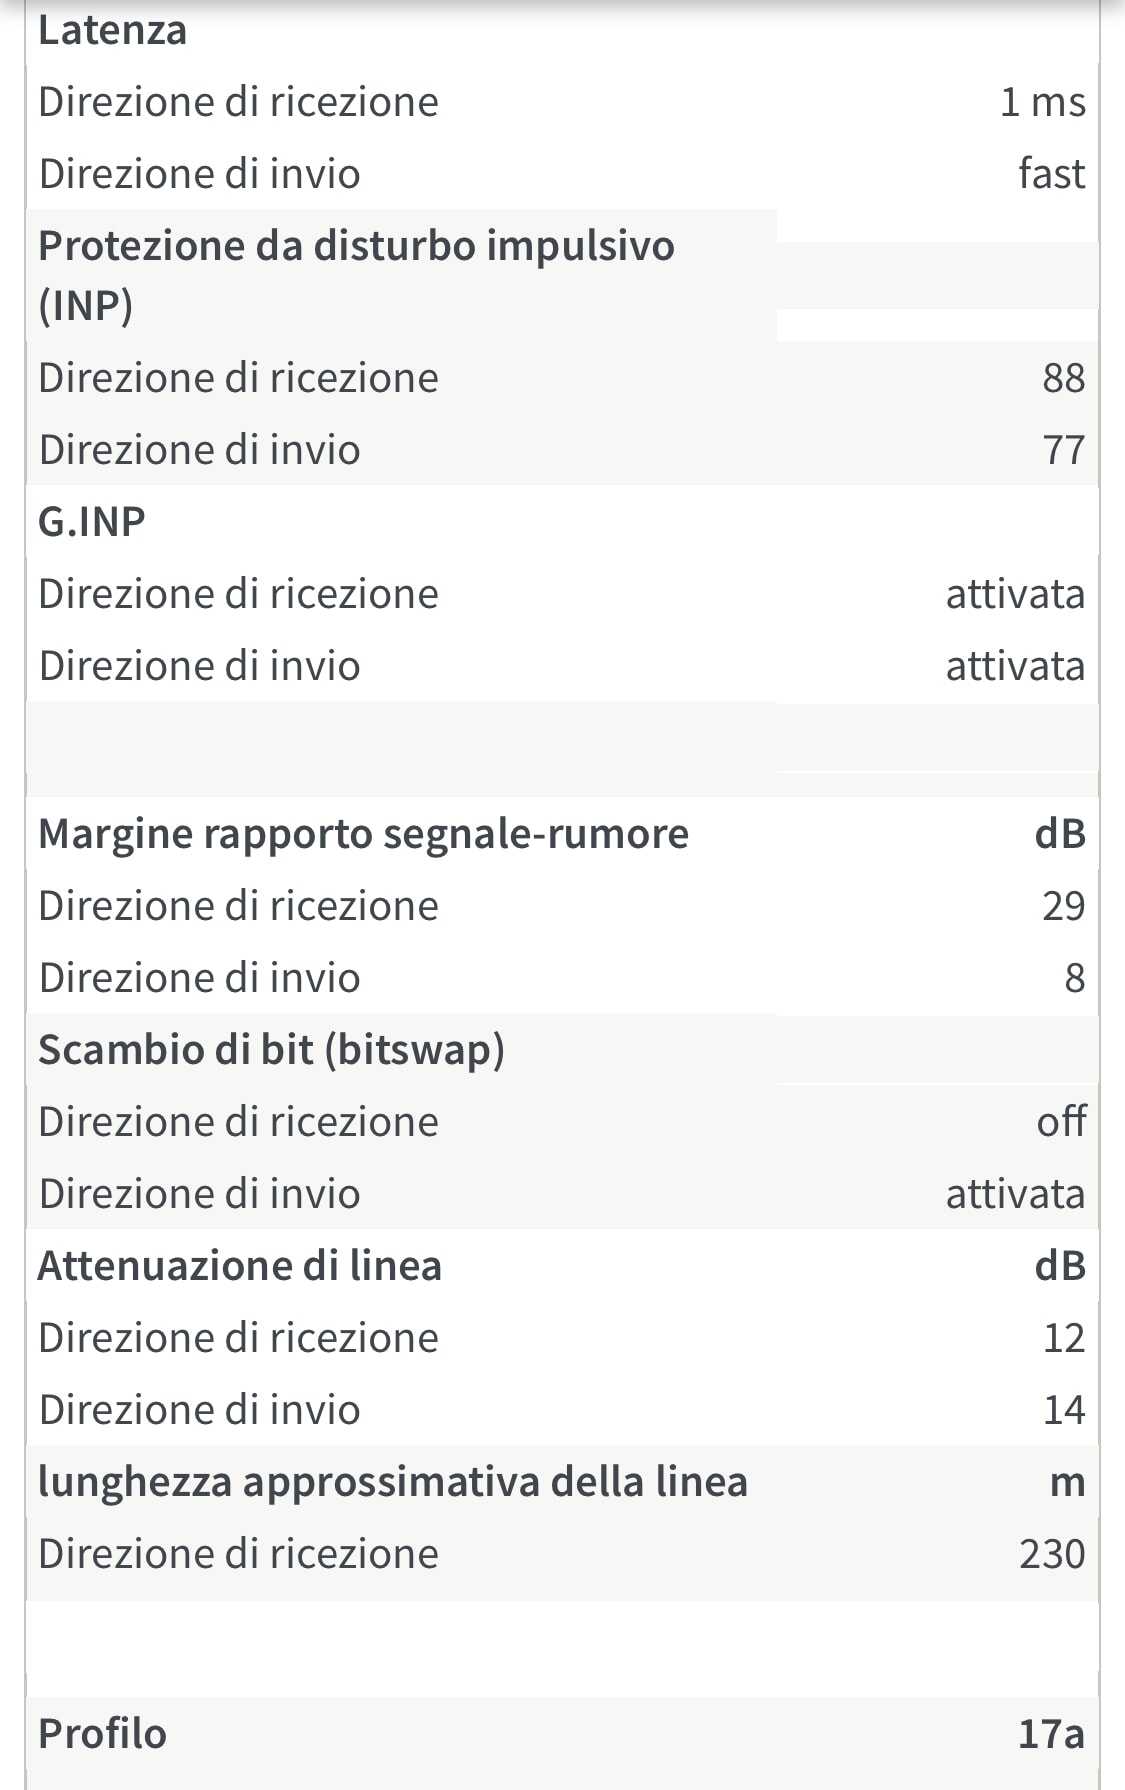Click the Margine rapporto segnale-rumore heading
Image resolution: width=1125 pixels, height=1790 pixels.
tap(363, 834)
